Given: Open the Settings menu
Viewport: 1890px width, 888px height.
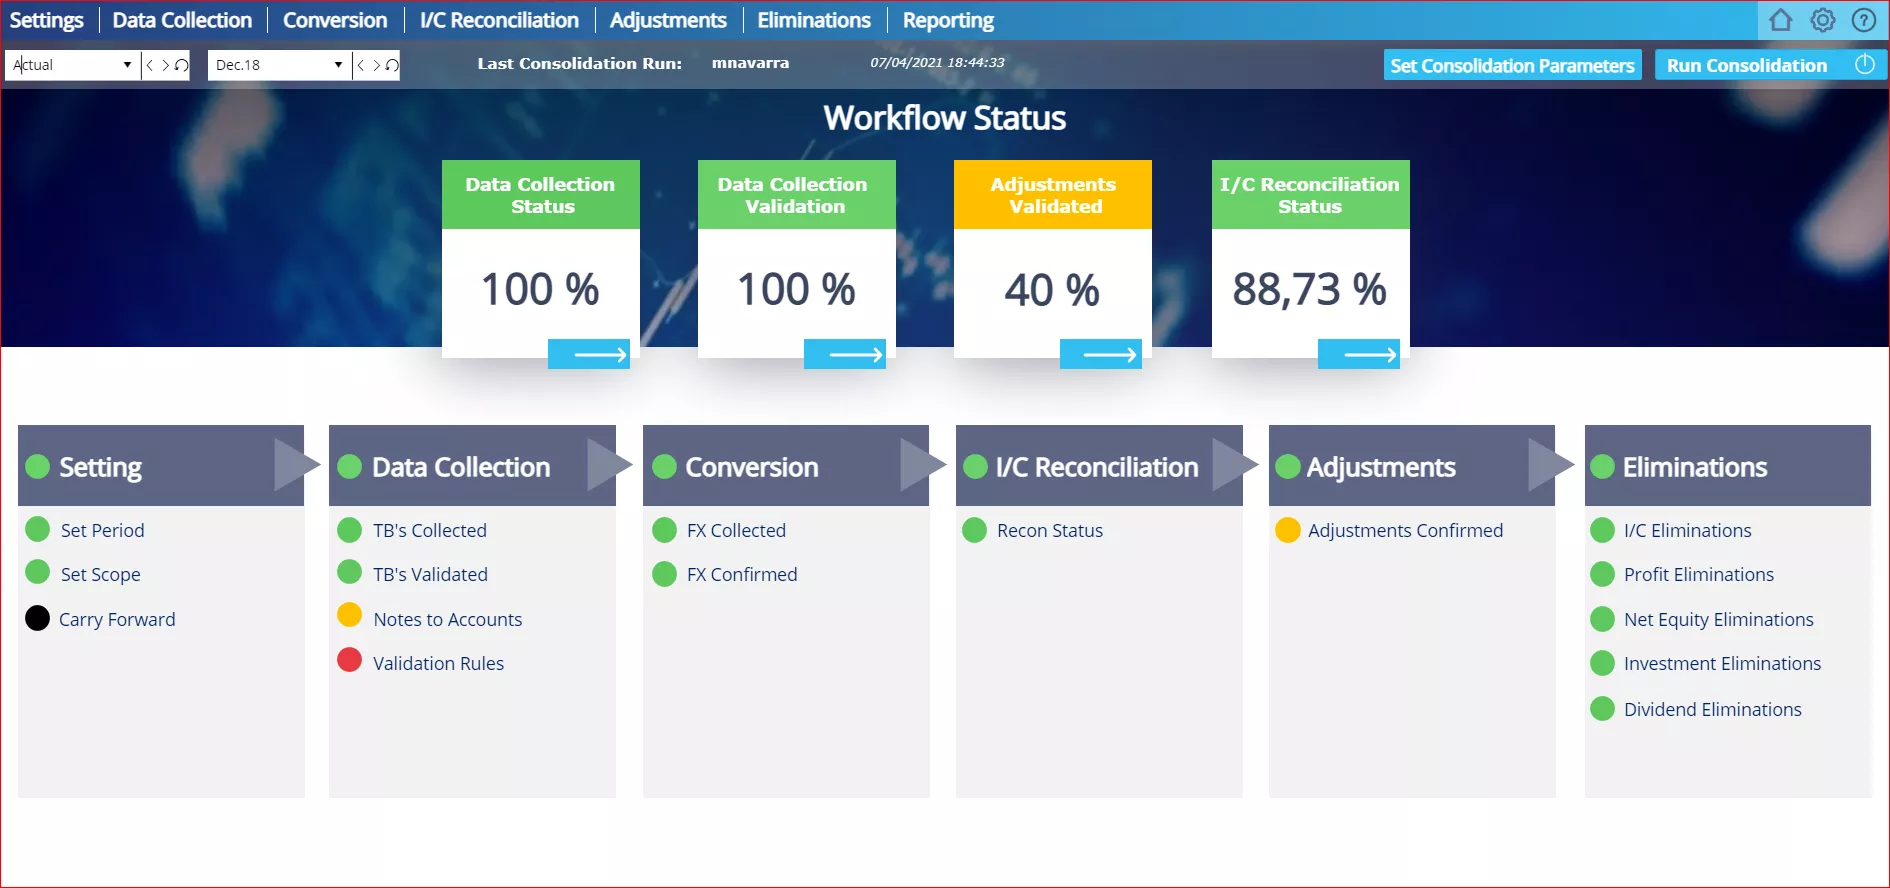Looking at the screenshot, I should coord(46,20).
